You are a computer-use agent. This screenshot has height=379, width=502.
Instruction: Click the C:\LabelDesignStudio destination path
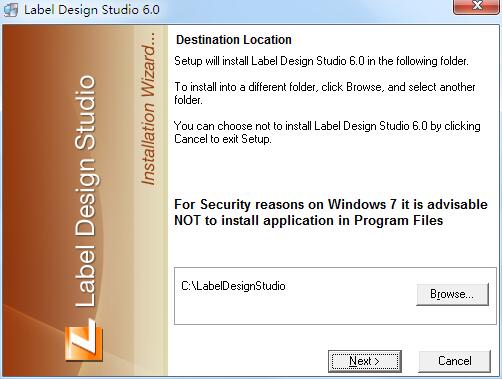point(233,286)
